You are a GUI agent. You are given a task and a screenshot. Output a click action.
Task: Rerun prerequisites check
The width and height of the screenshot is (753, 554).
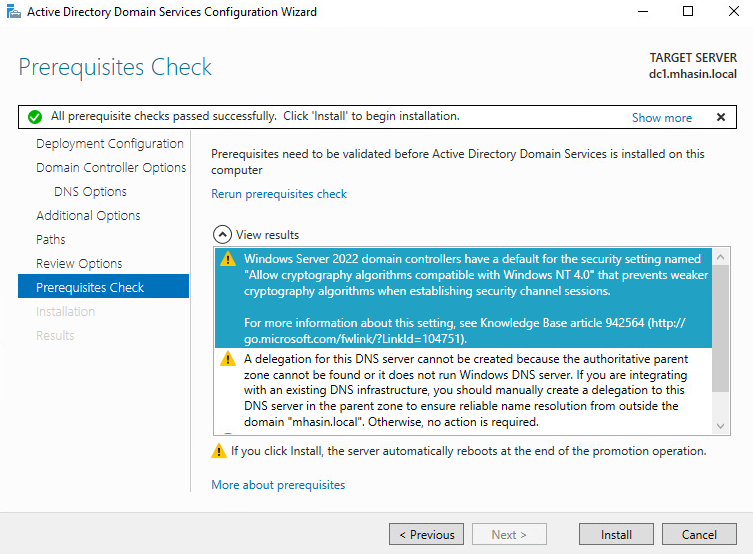pos(279,194)
